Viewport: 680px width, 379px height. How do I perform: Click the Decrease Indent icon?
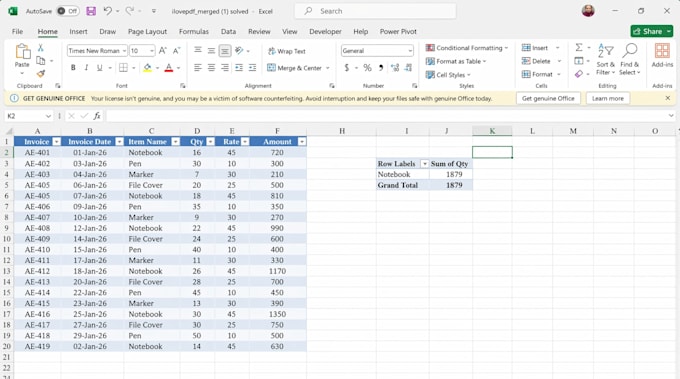tap(239, 68)
